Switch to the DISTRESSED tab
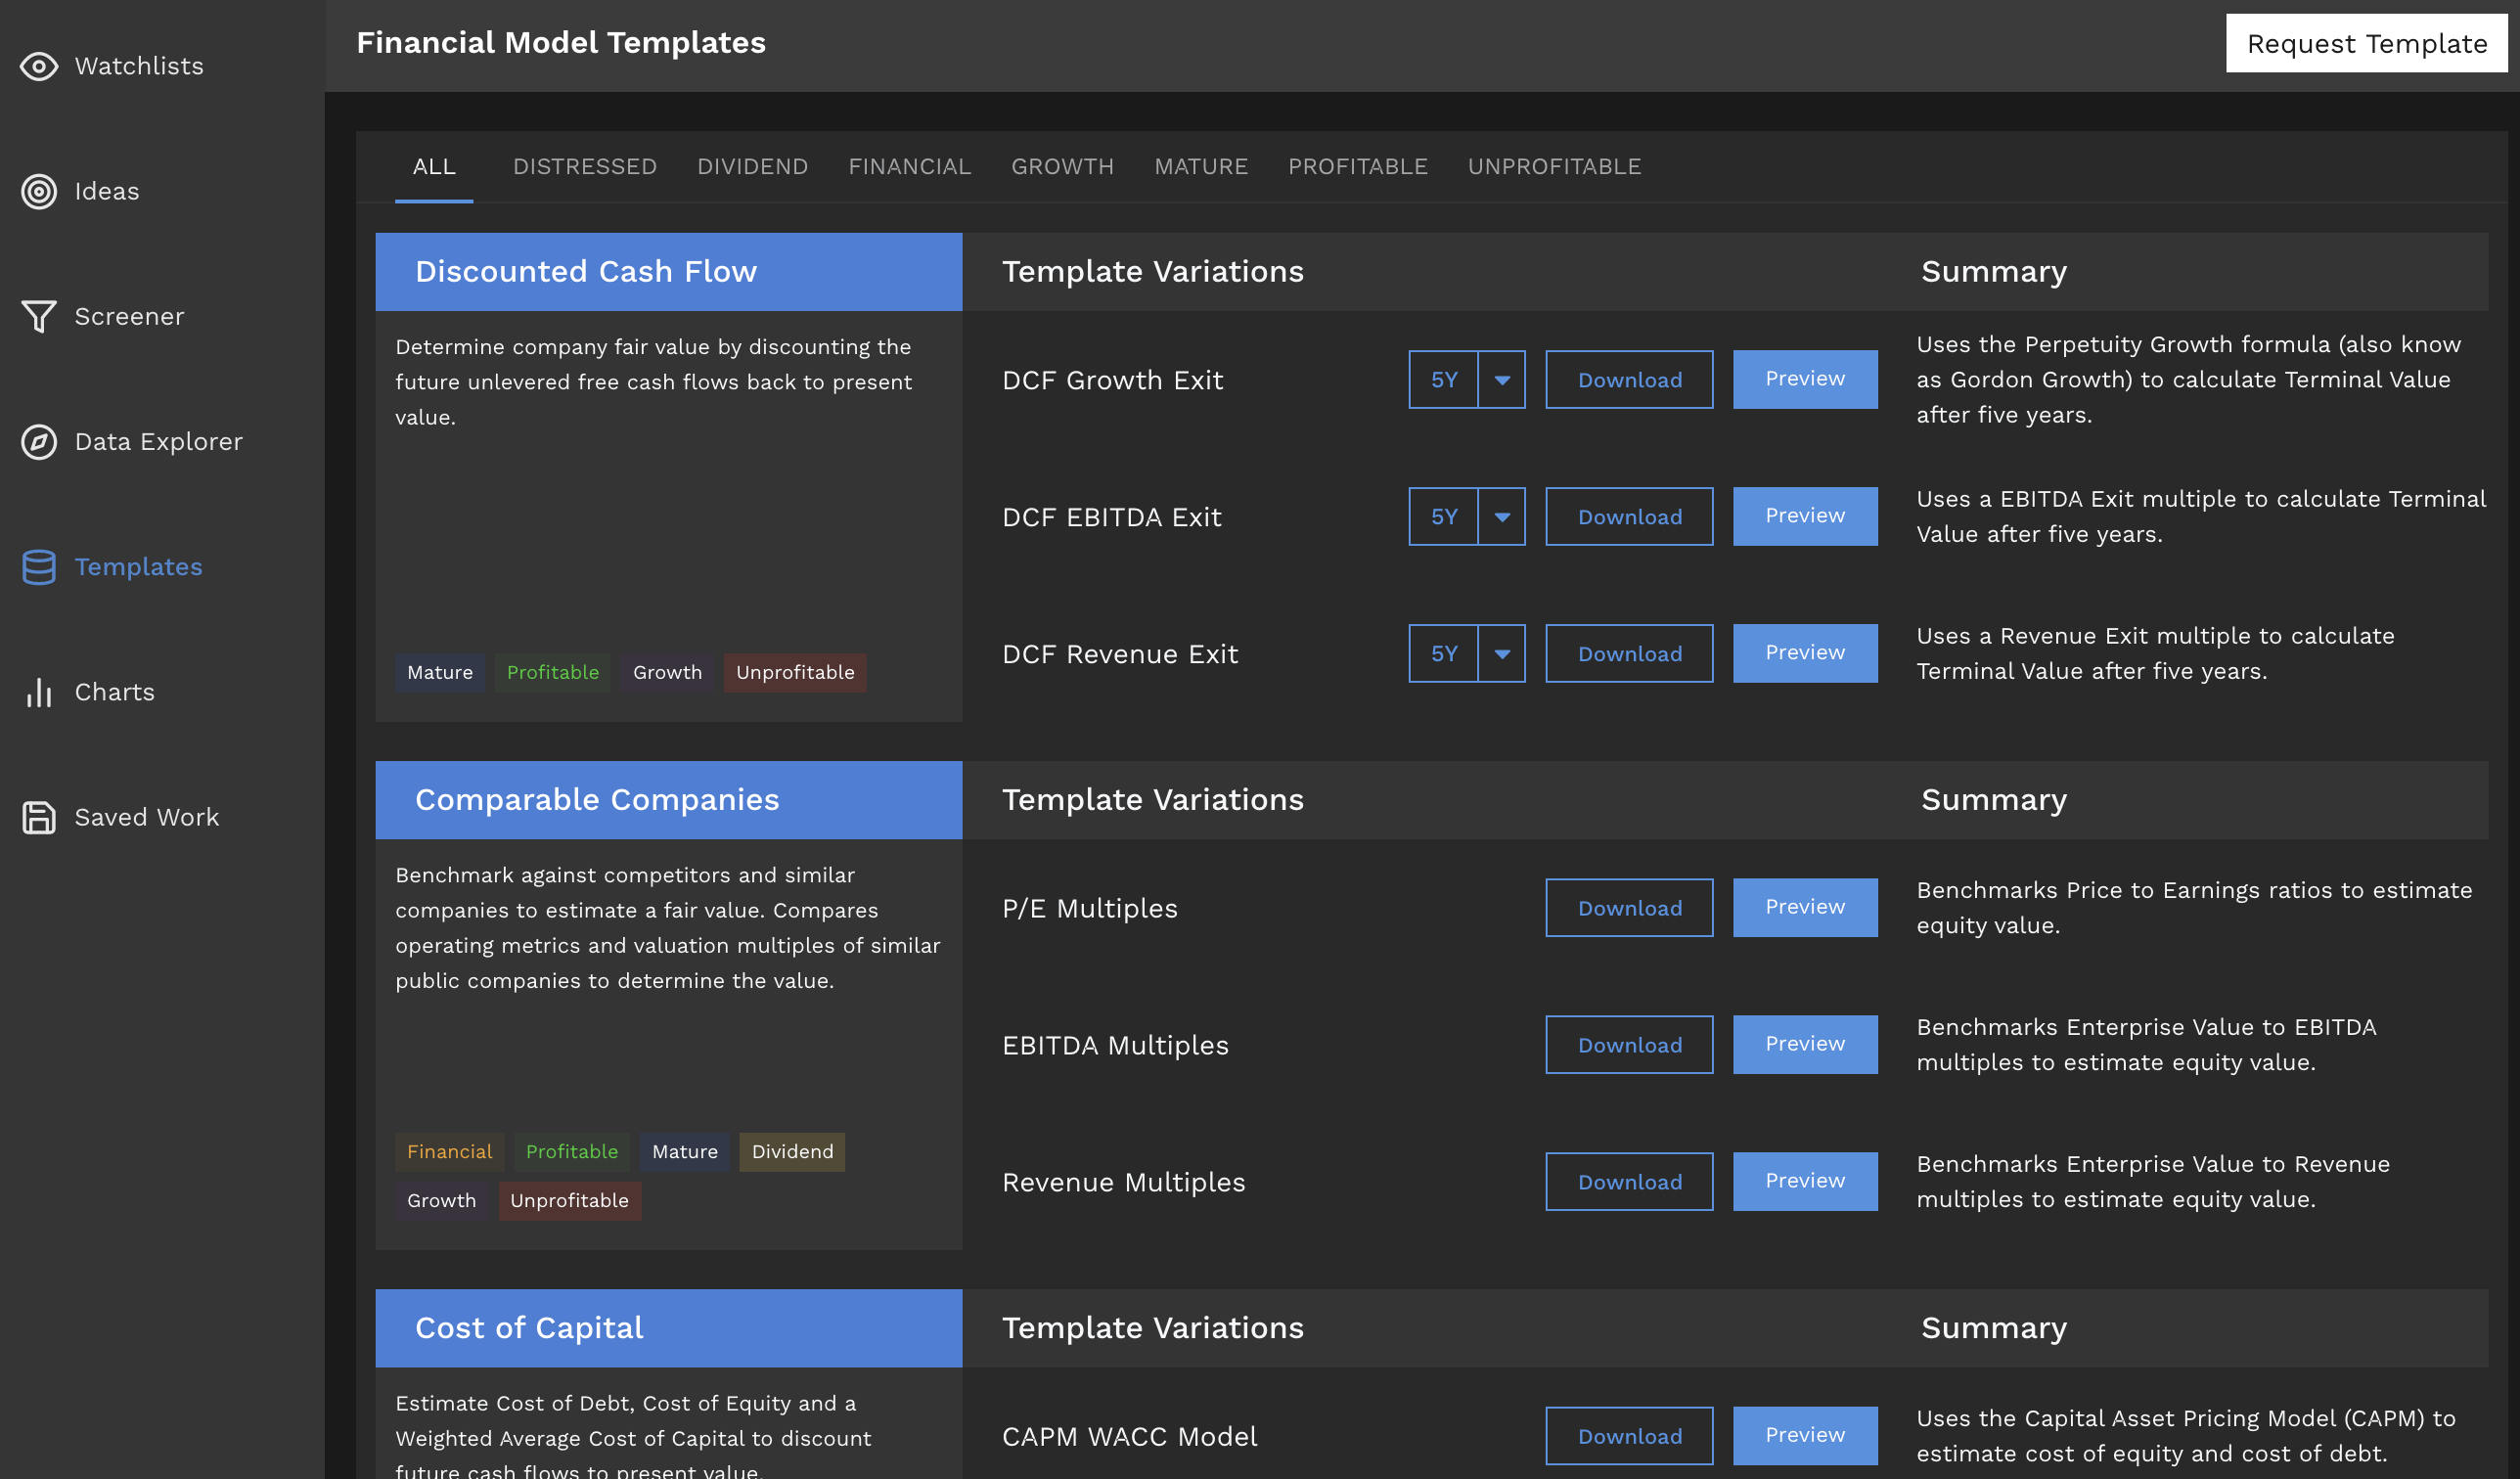This screenshot has width=2520, height=1479. tap(585, 167)
